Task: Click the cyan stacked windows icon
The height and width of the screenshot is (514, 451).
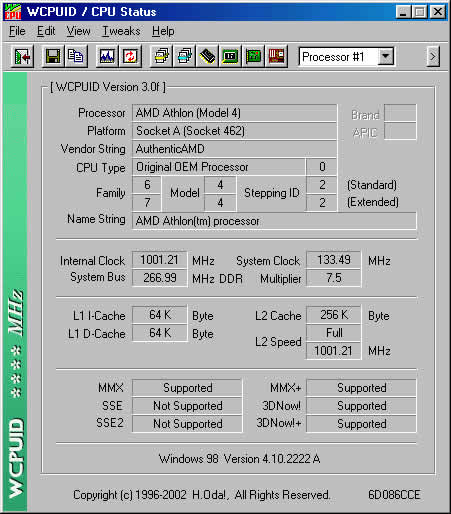Action: 184,57
